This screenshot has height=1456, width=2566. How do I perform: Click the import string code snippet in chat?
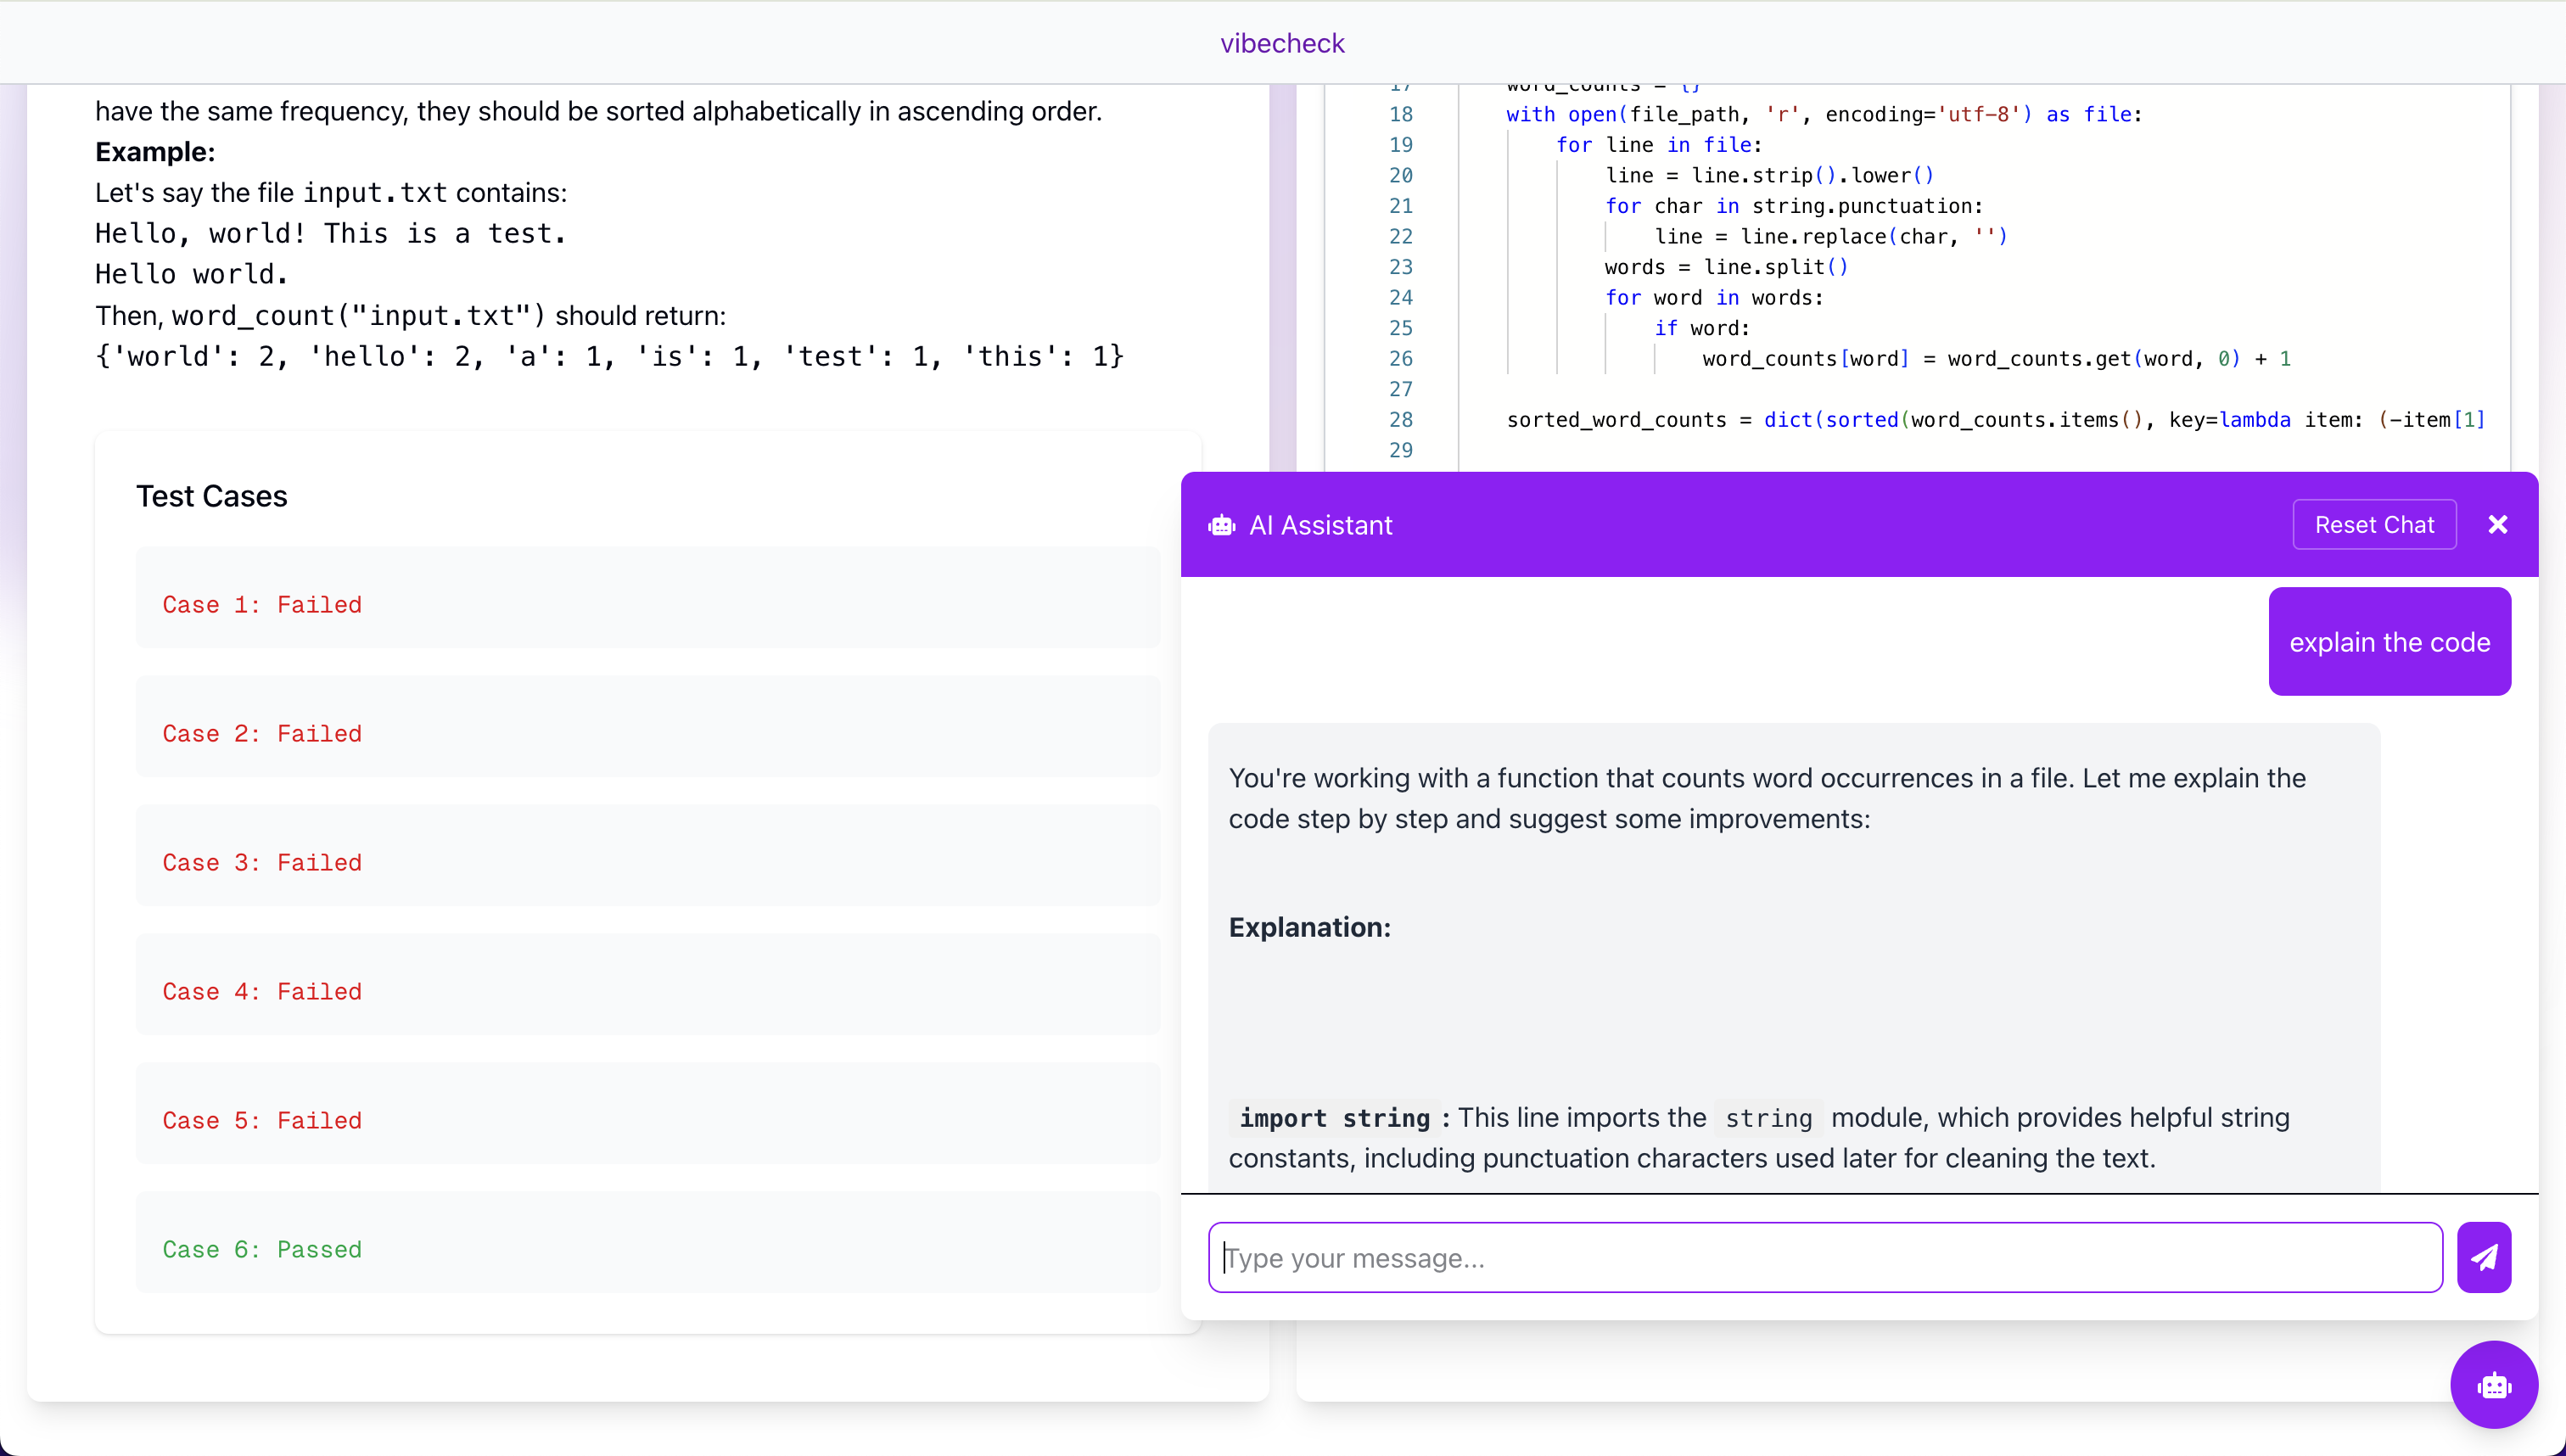coord(1334,1118)
